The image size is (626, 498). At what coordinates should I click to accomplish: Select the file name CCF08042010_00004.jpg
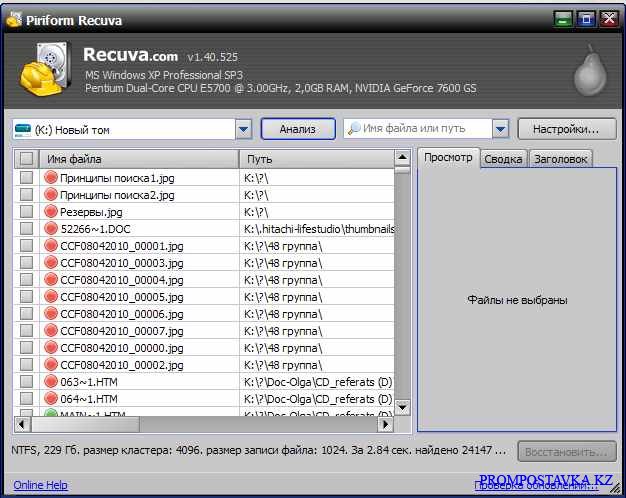point(122,280)
